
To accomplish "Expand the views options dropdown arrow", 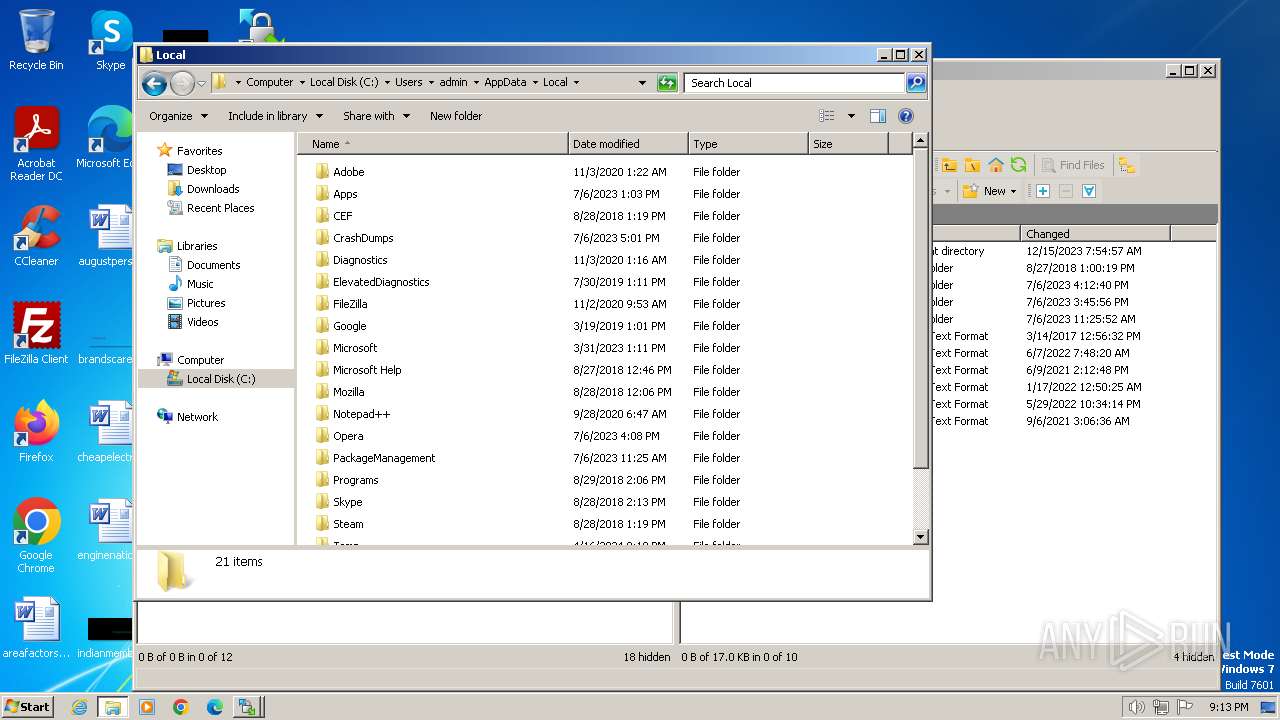I will pyautogui.click(x=851, y=116).
